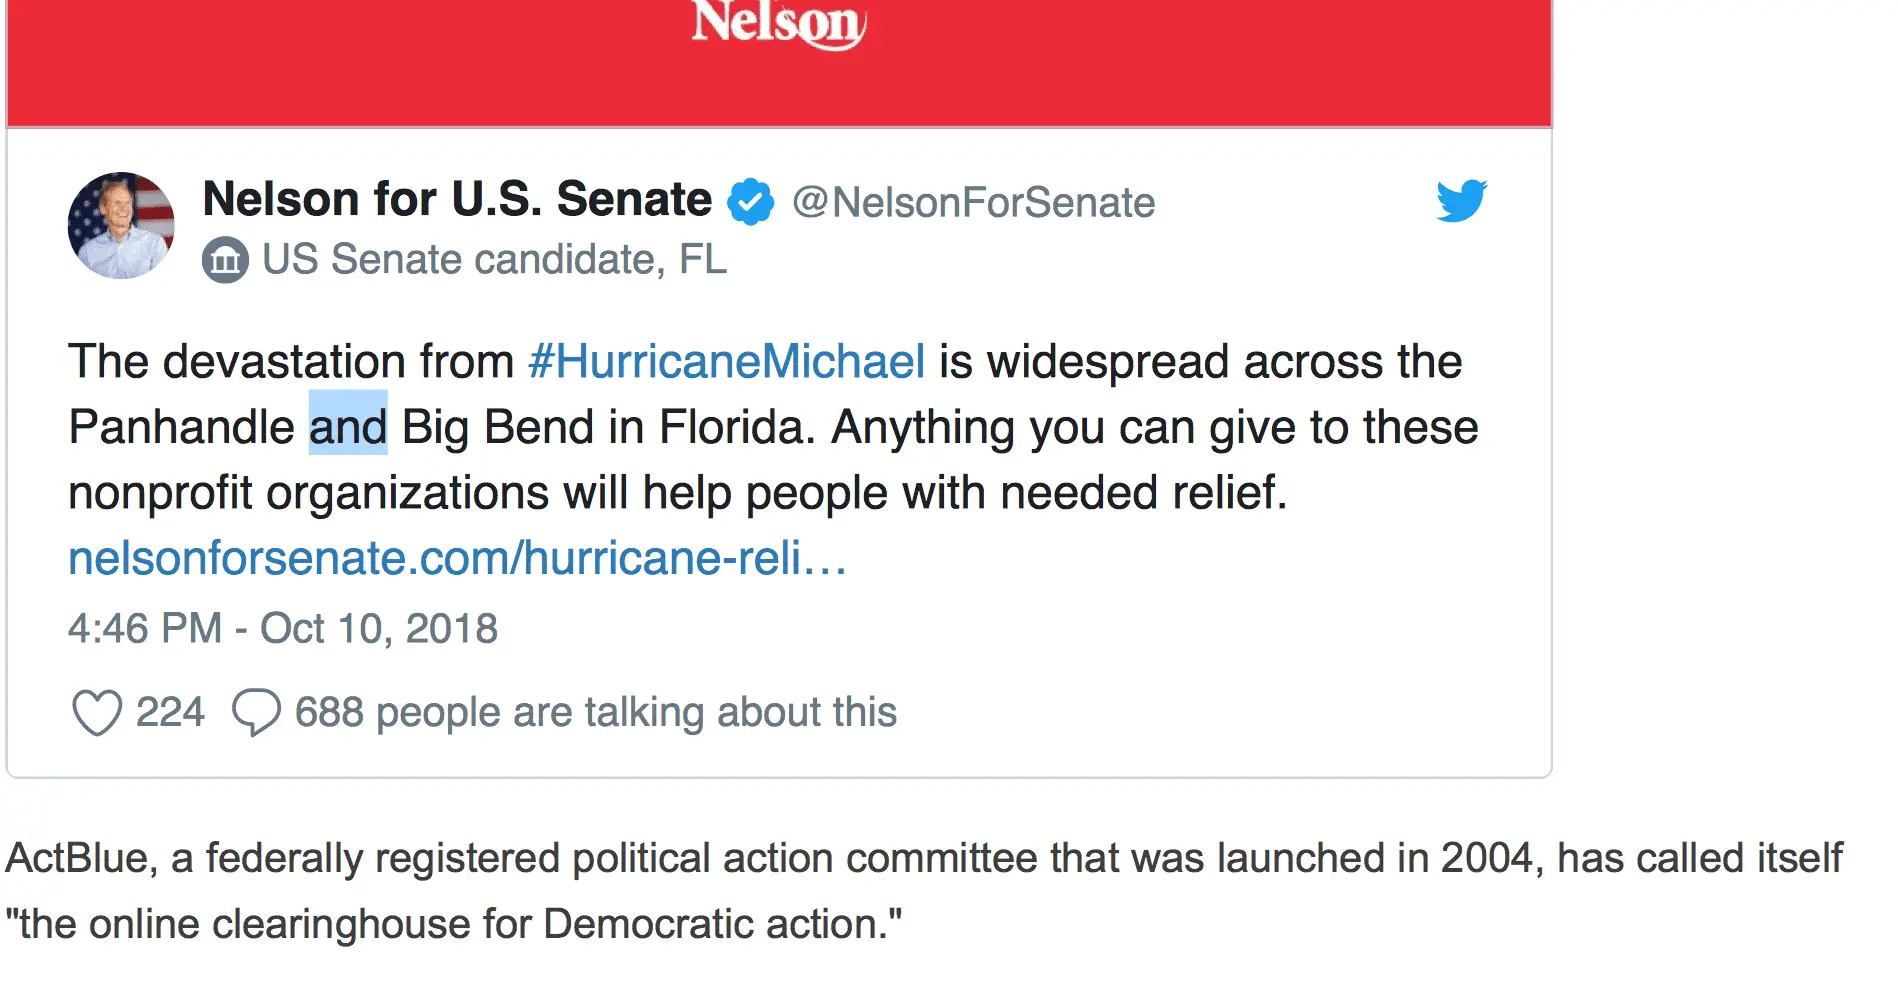
Task: Follow the nelsonforsenate.com hurricane relief link
Action: click(457, 558)
